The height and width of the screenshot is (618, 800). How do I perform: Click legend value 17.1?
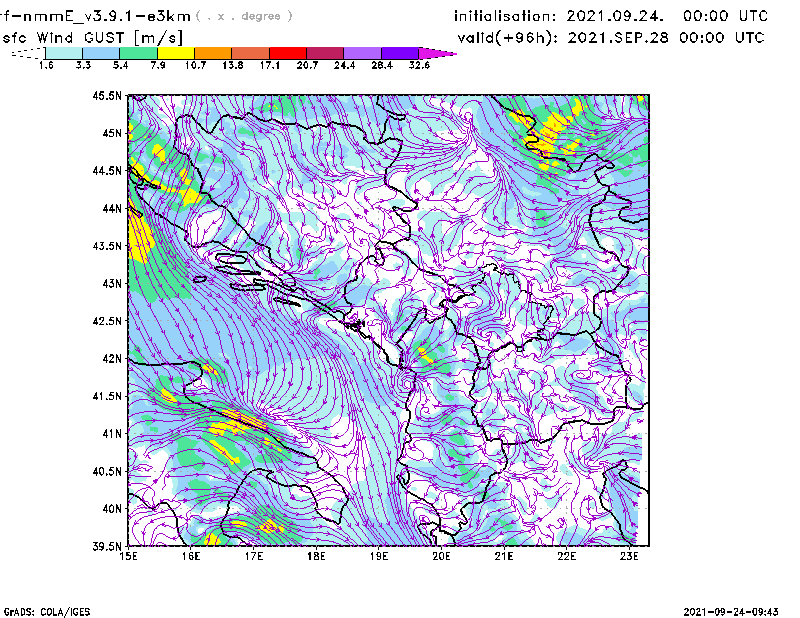(x=270, y=65)
